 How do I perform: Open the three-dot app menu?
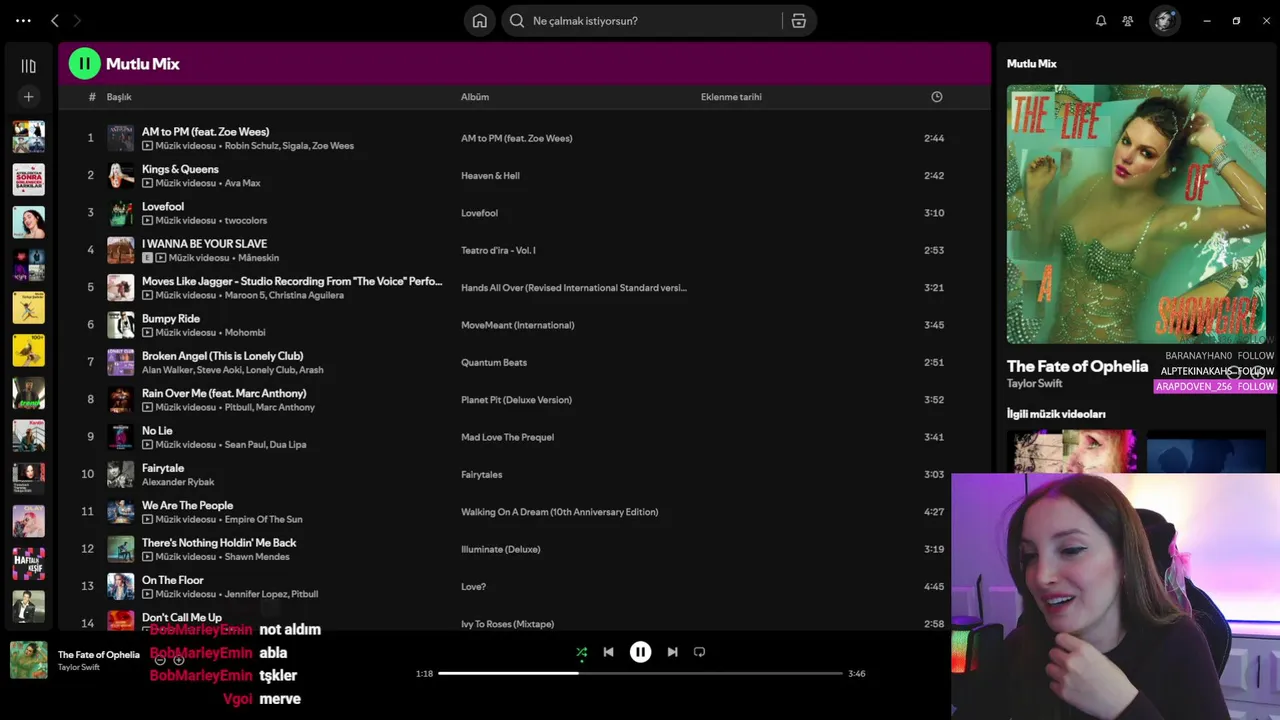point(23,20)
